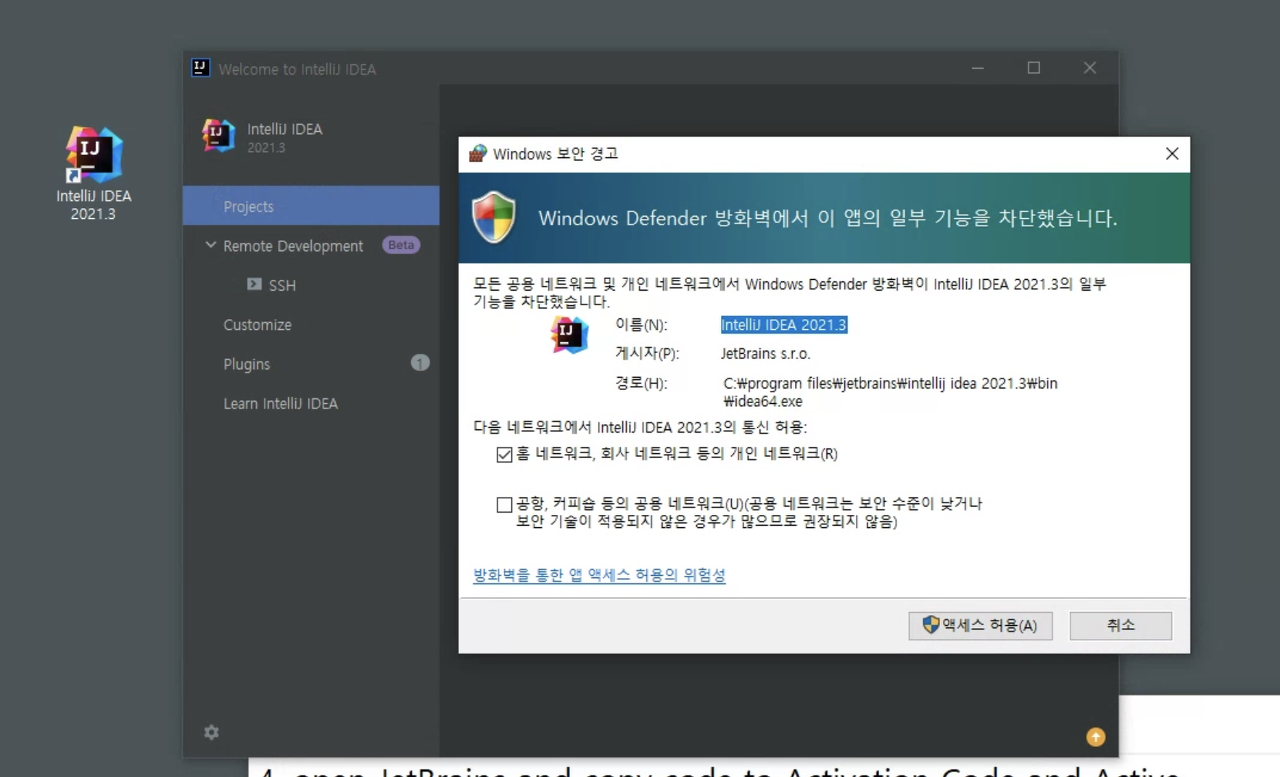Screen dimensions: 1280x777
Task: Select the Projects tab
Action: tap(311, 206)
